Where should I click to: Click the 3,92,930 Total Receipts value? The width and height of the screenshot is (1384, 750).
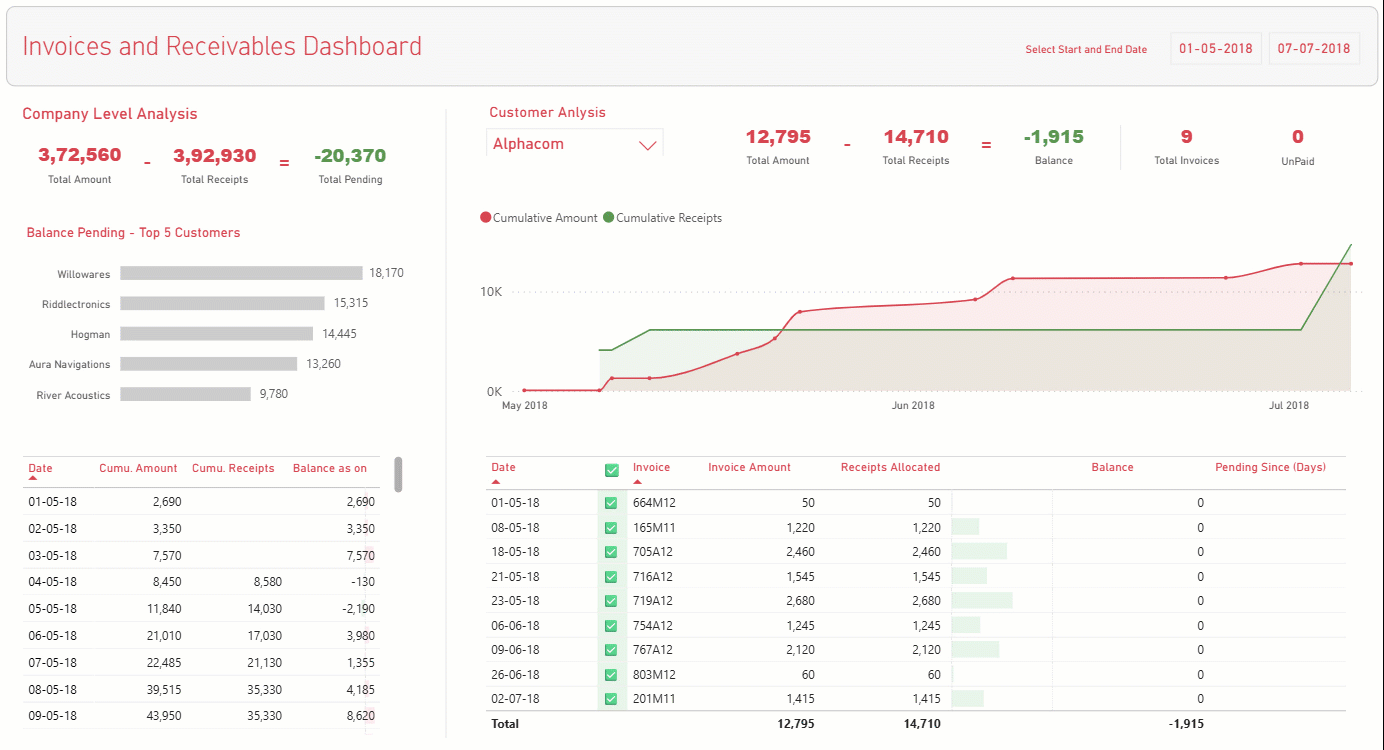(x=215, y=156)
